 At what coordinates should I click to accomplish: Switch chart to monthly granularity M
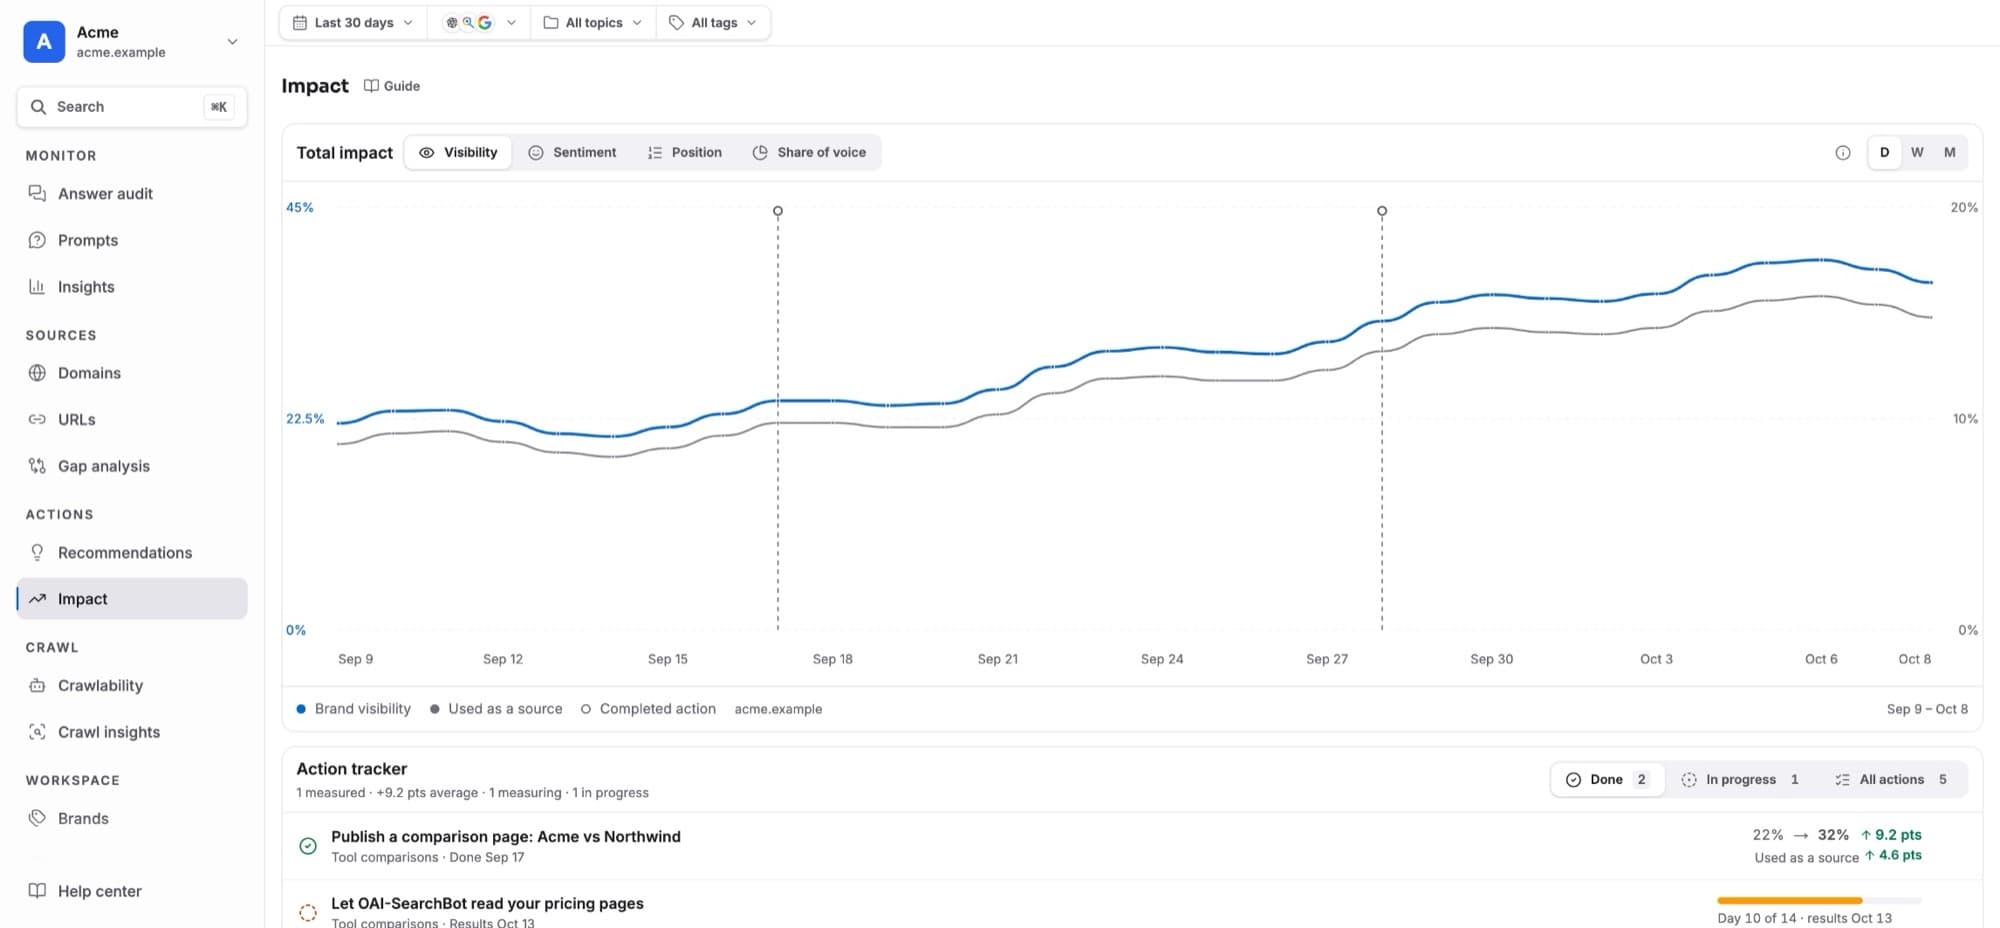1950,153
